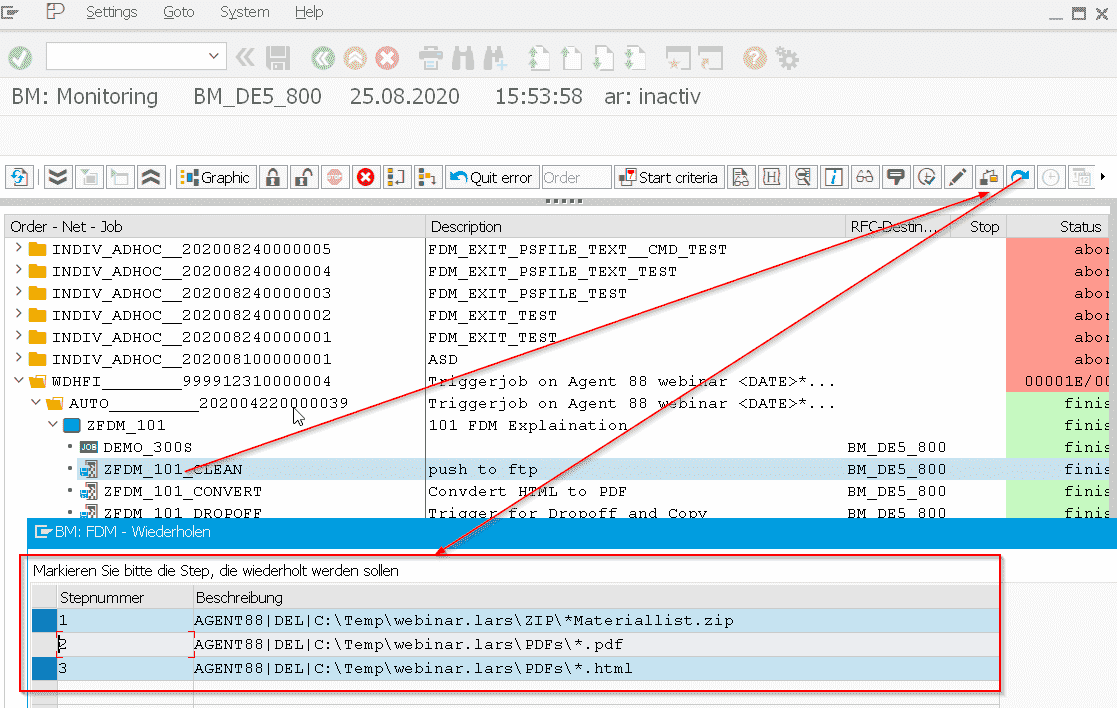Click the speech bubble comment icon
This screenshot has height=708, width=1117.
(896, 177)
